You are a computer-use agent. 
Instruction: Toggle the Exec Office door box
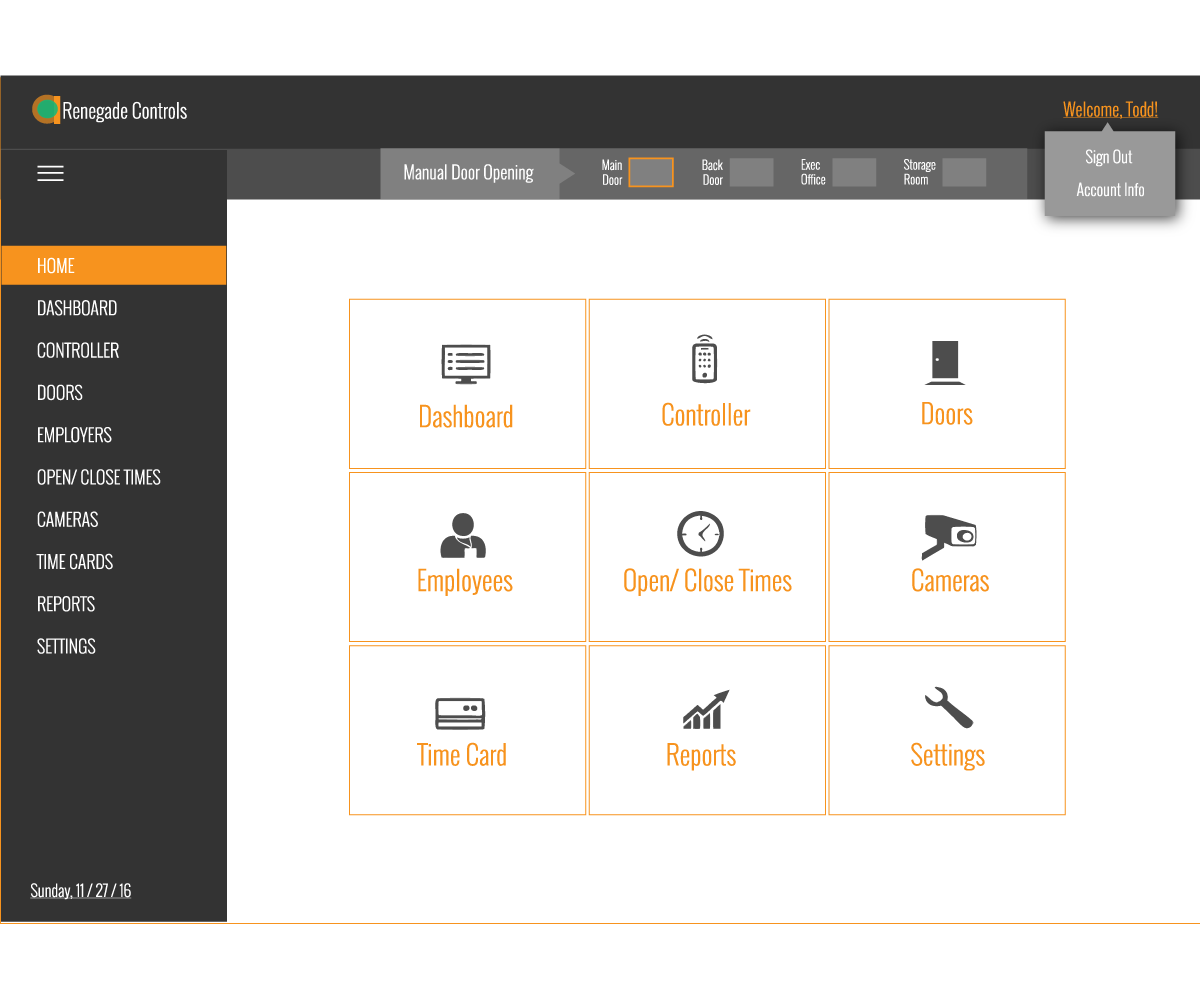click(x=854, y=173)
